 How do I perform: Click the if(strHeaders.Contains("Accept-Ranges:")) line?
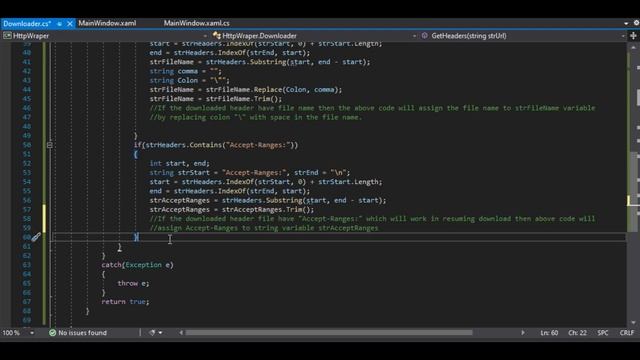216,145
